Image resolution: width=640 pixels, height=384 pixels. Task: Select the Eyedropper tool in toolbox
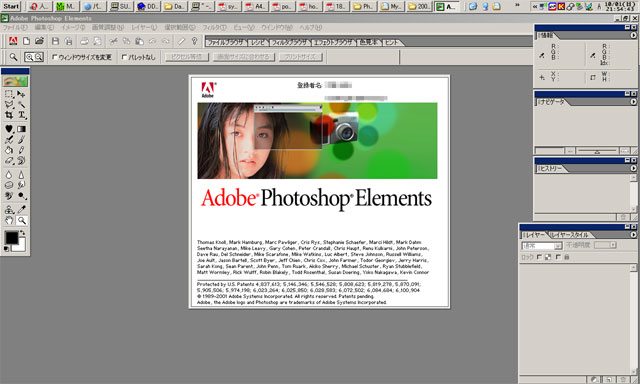click(x=21, y=210)
